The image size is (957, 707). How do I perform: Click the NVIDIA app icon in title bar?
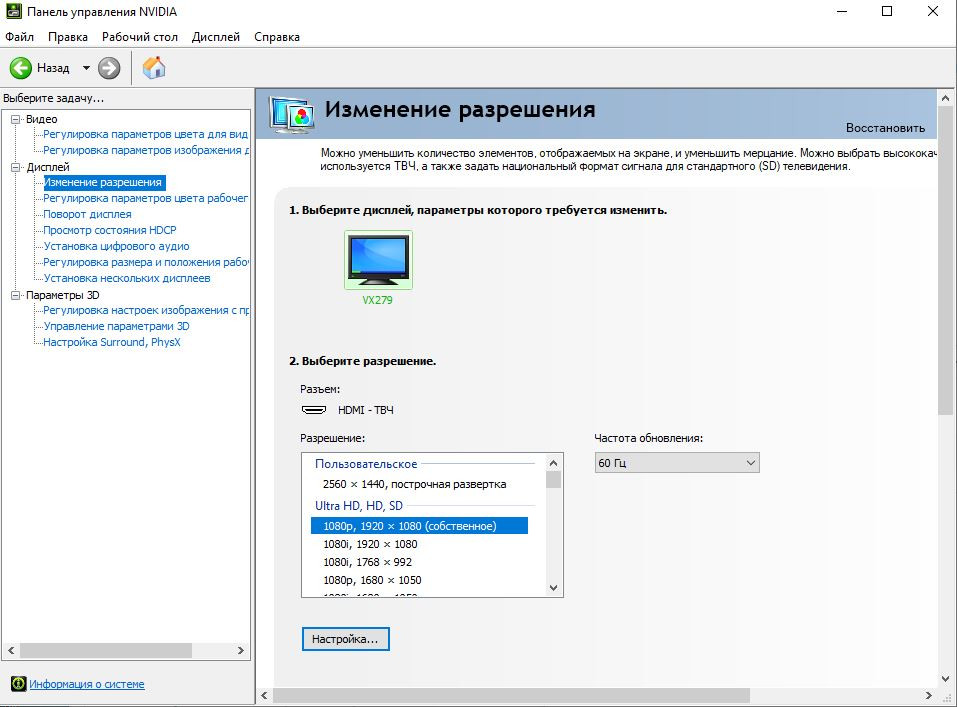click(13, 12)
